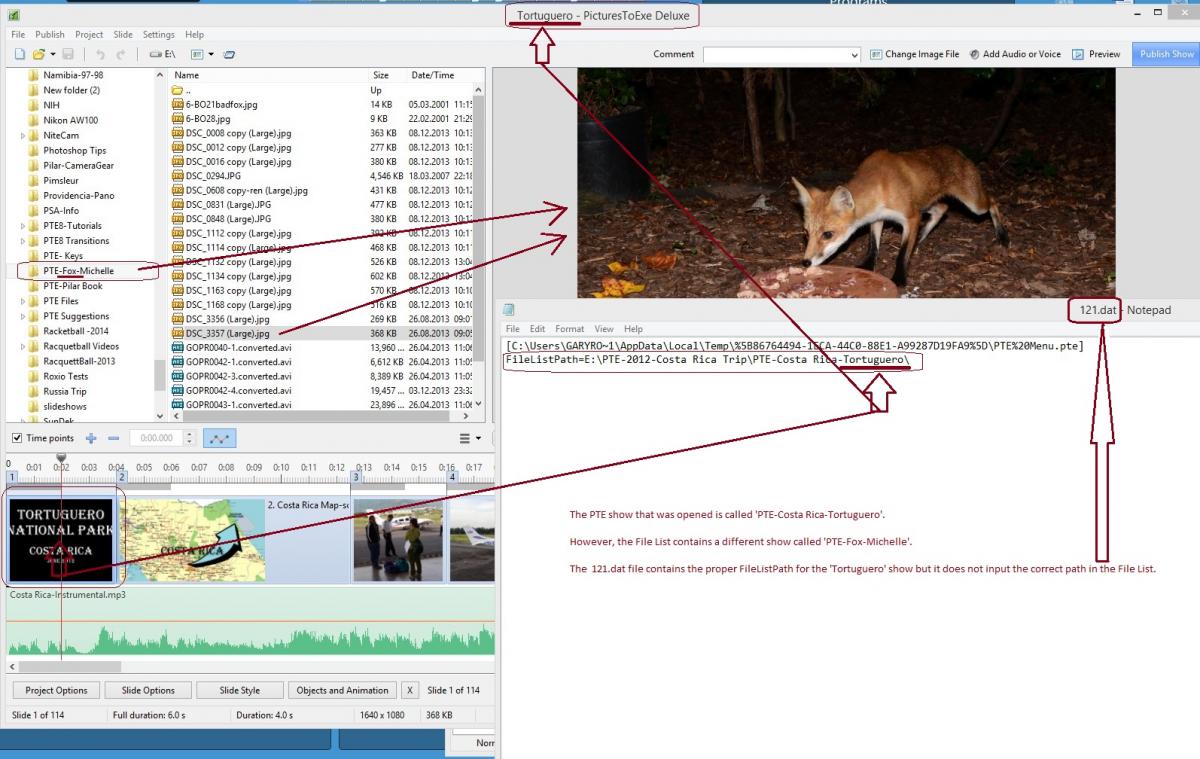
Task: Open the Publish menu
Action: (x=50, y=34)
